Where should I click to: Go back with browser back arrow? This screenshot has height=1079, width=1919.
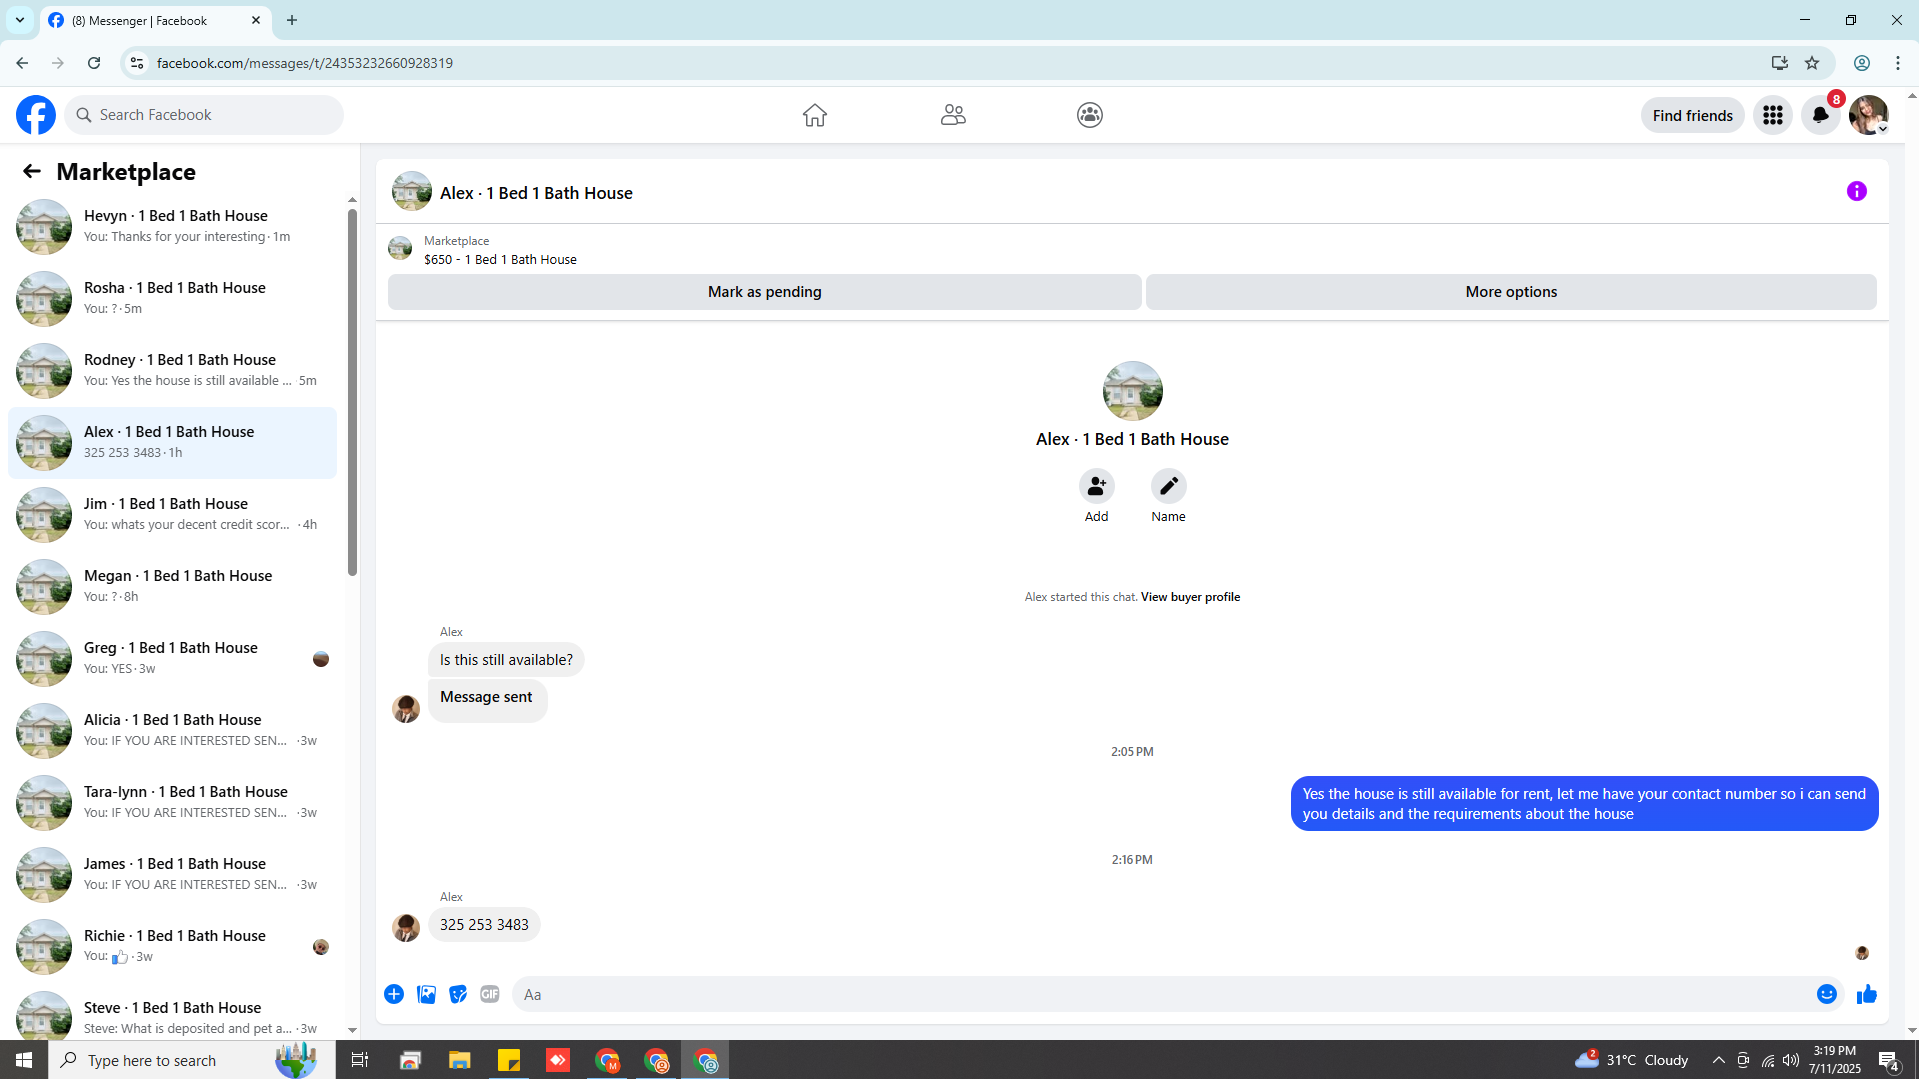[22, 63]
